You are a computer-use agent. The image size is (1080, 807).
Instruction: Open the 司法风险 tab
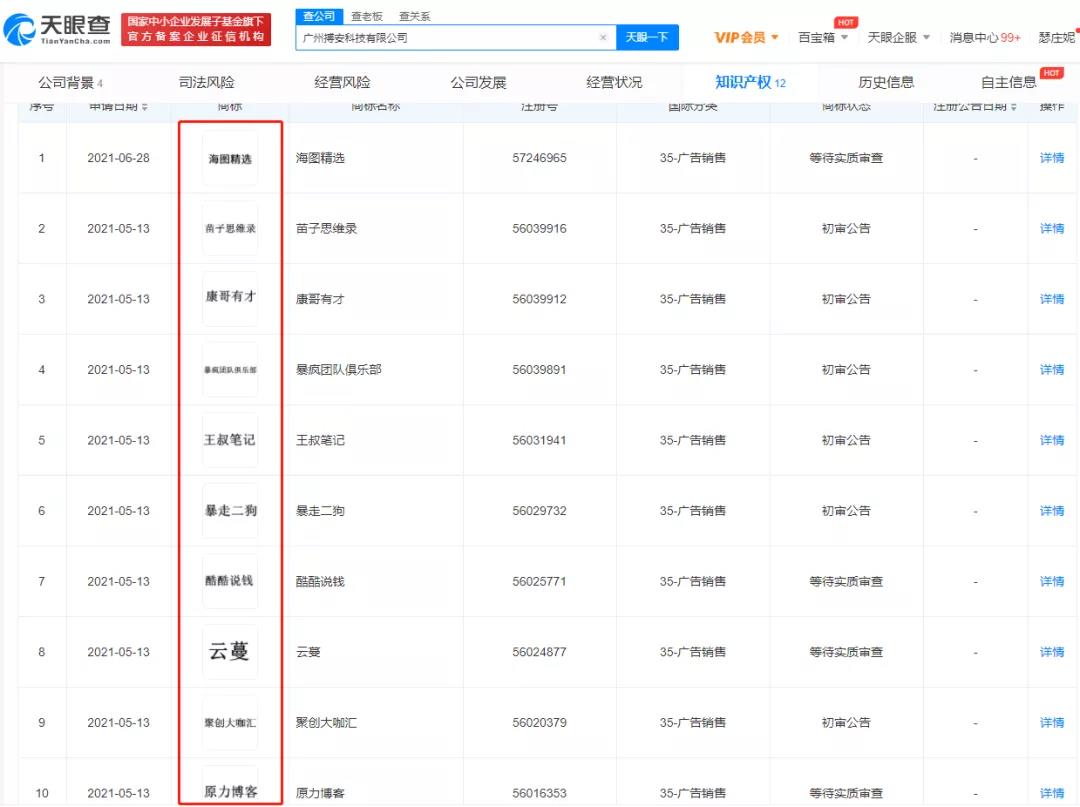coord(206,82)
